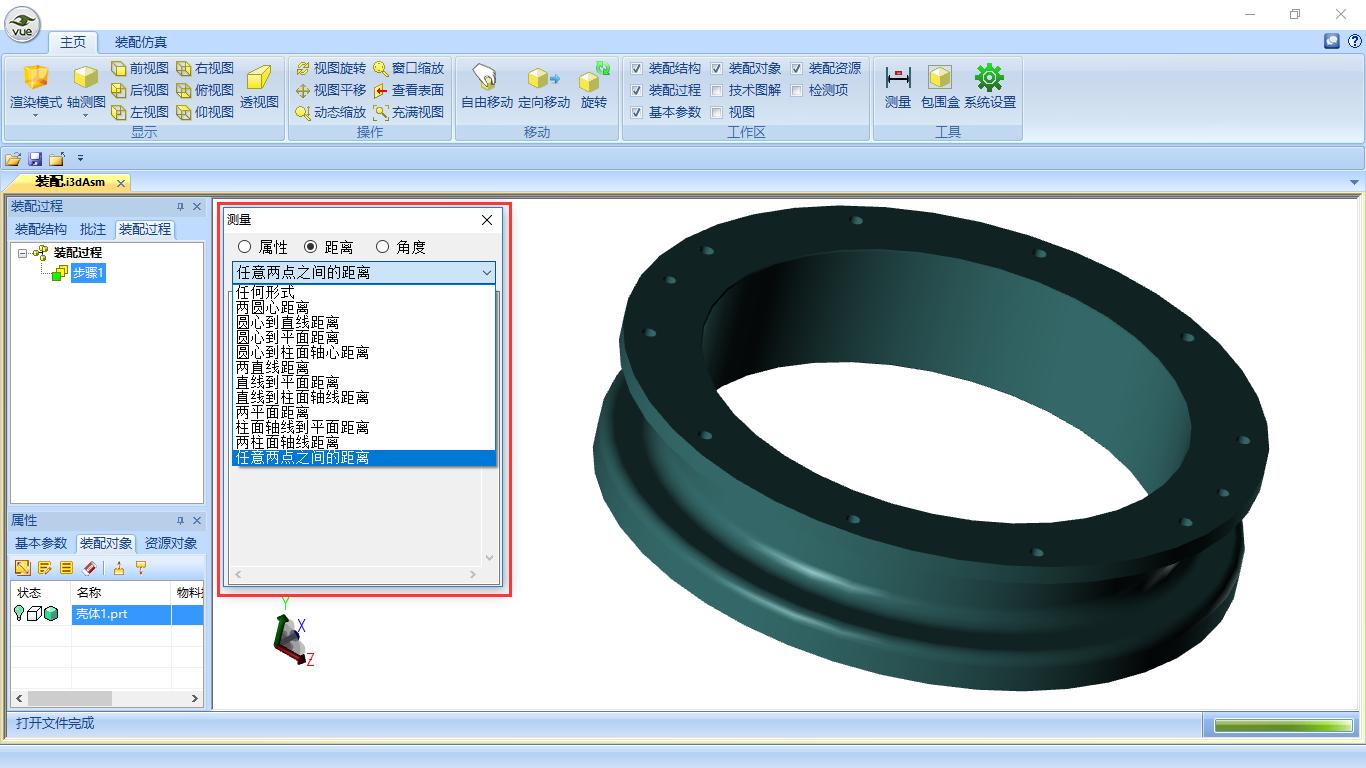The height and width of the screenshot is (768, 1366).
Task: Collapse the 装配过程 tree root node
Action: click(x=23, y=253)
